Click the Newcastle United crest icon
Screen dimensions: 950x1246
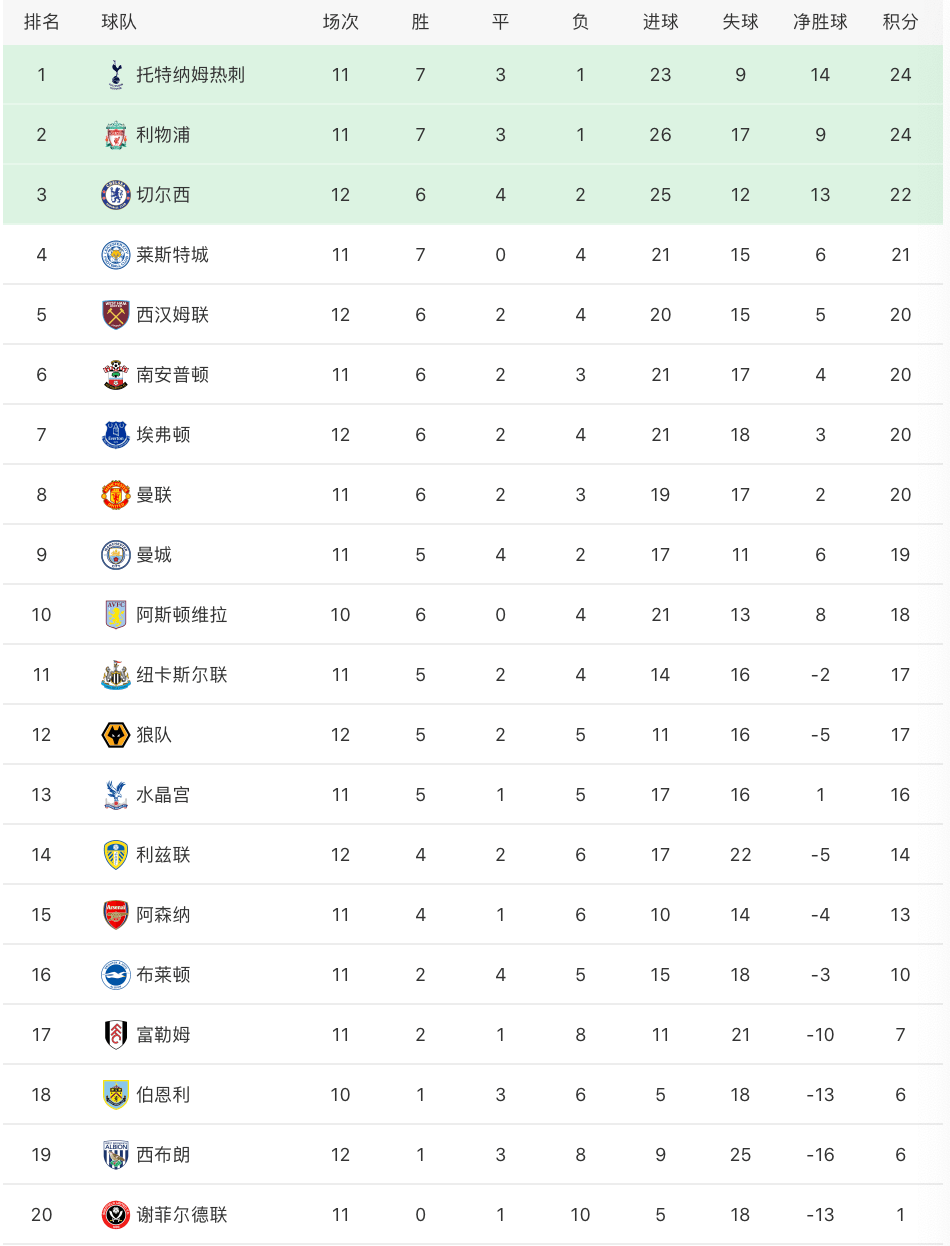[116, 675]
